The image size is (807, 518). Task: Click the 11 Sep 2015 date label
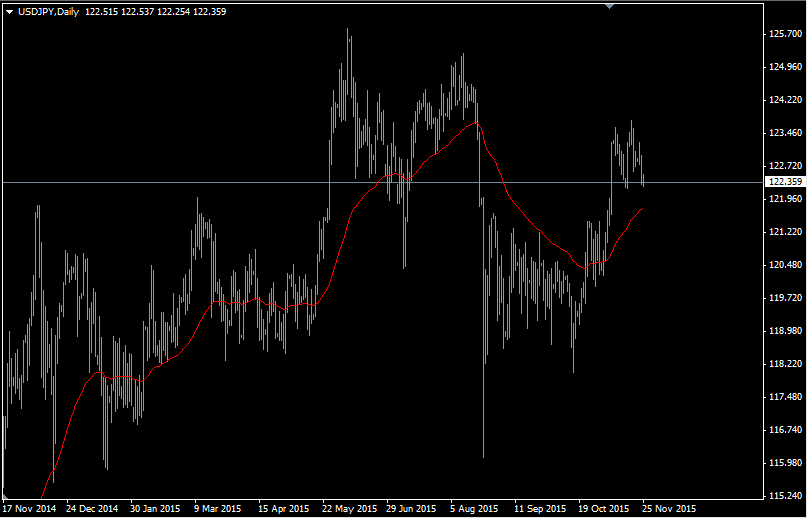click(x=540, y=509)
